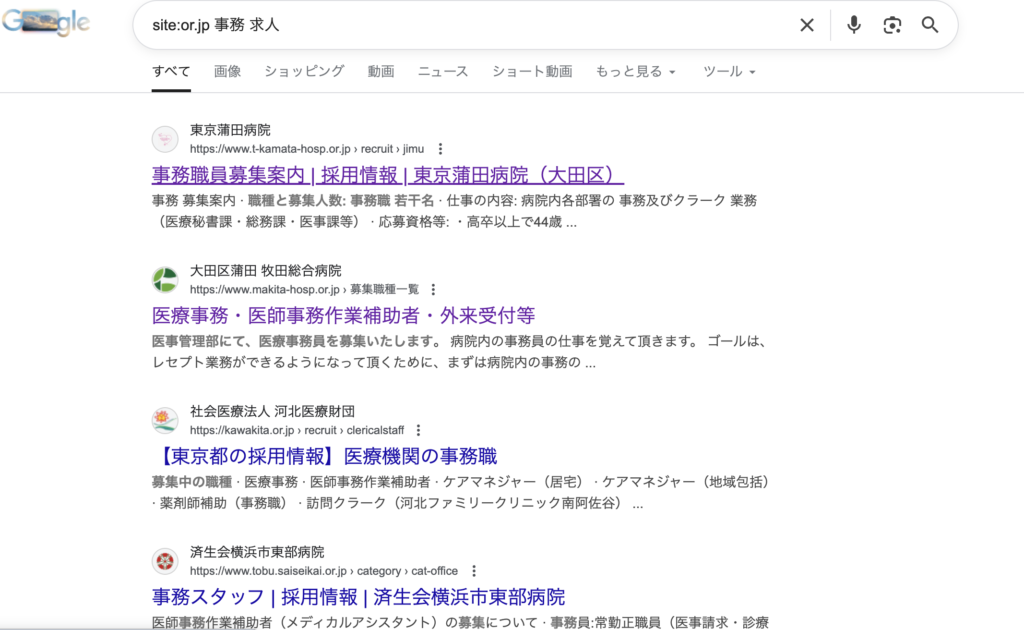The image size is (1024, 630).
Task: Click 牧田総合病院 green favicon
Action: point(165,280)
